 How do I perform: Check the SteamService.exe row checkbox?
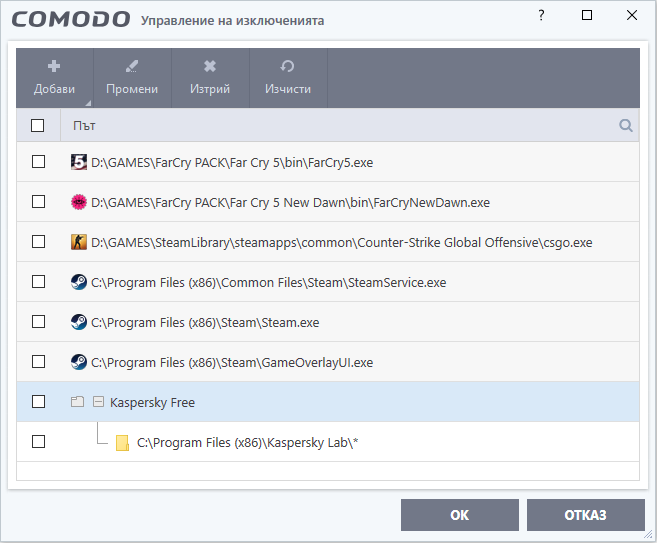click(x=39, y=282)
